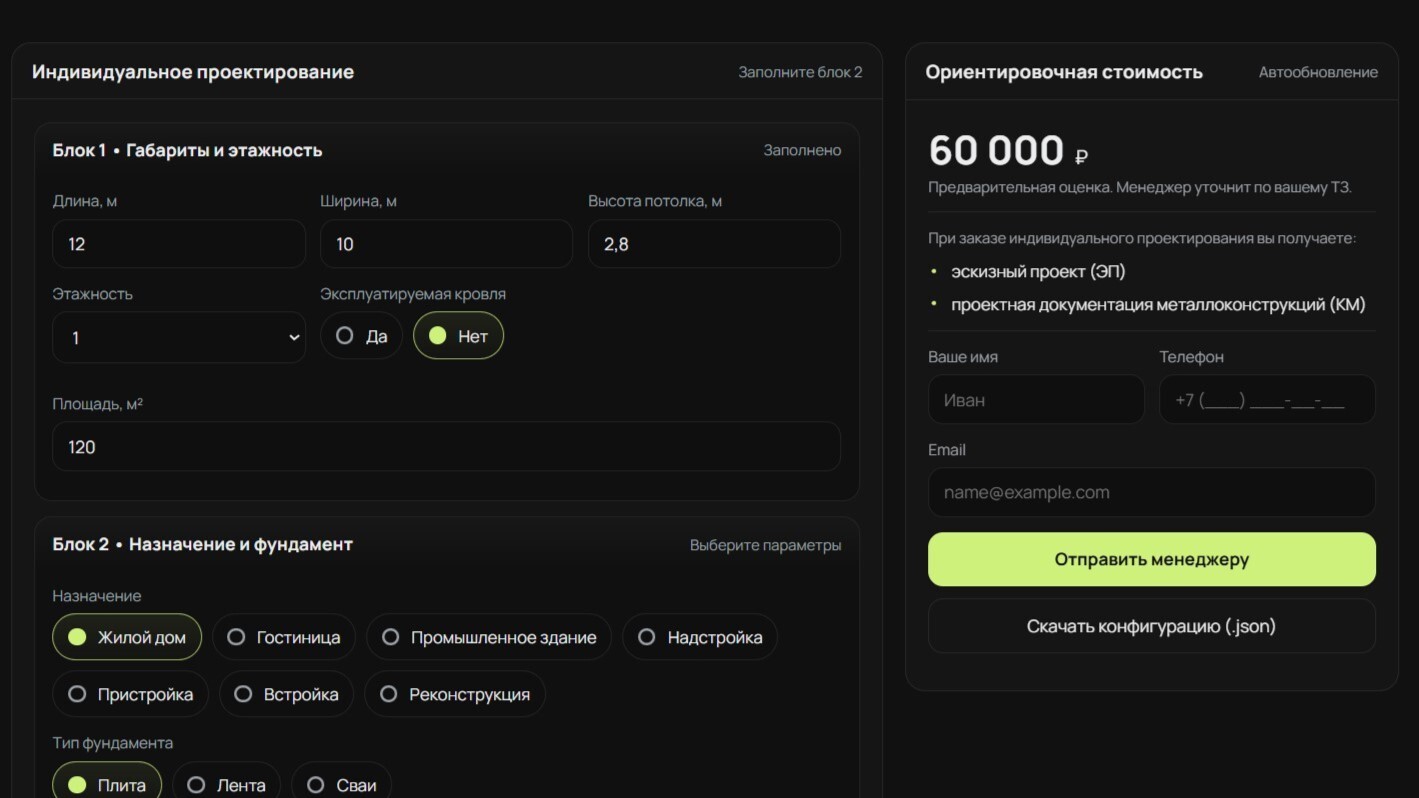Select "Лента" foundation type
The height and width of the screenshot is (798, 1419).
coord(226,784)
